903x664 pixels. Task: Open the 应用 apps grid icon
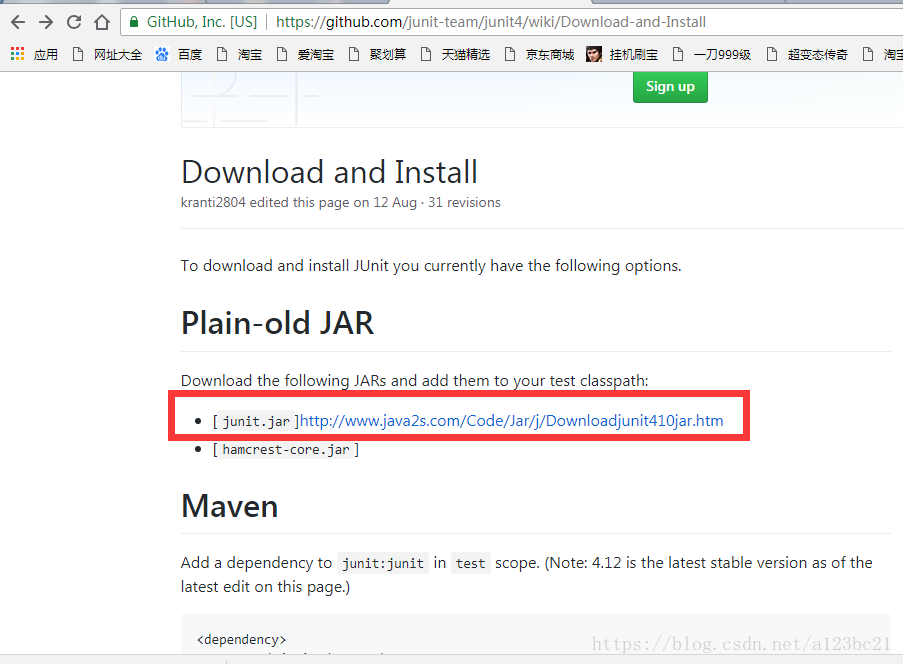[x=17, y=54]
